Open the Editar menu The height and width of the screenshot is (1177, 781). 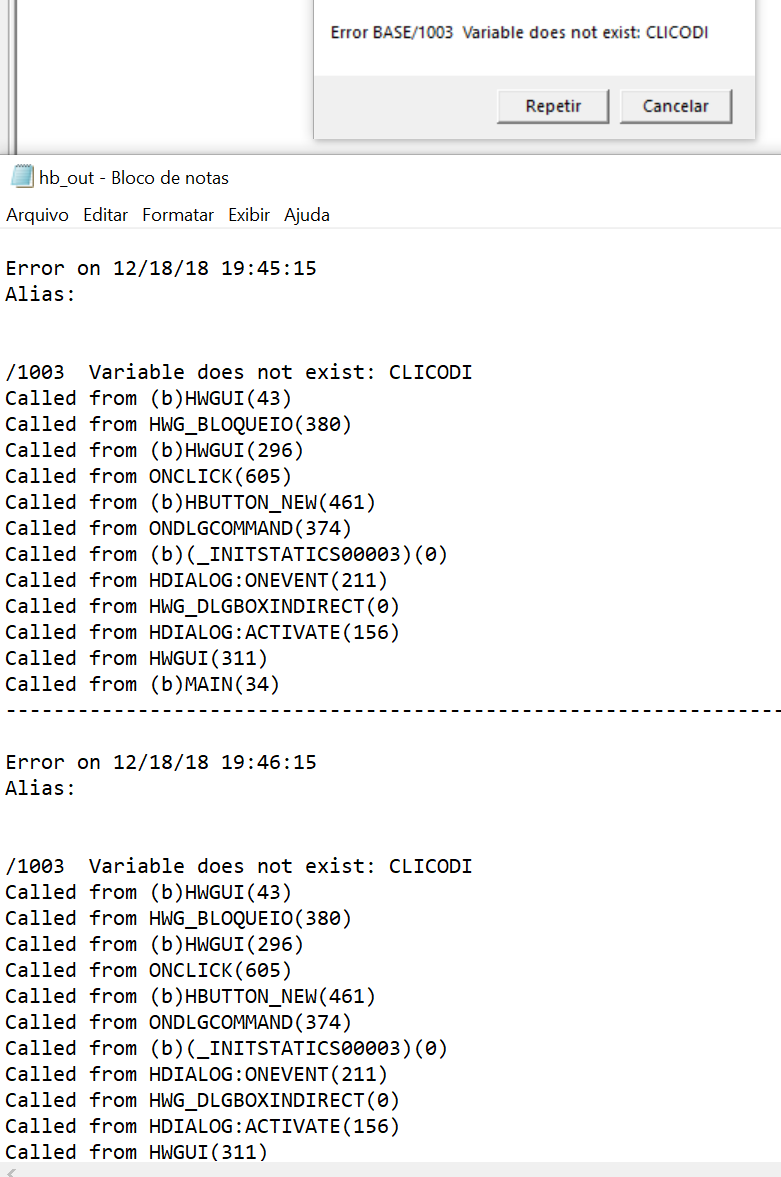pos(105,215)
